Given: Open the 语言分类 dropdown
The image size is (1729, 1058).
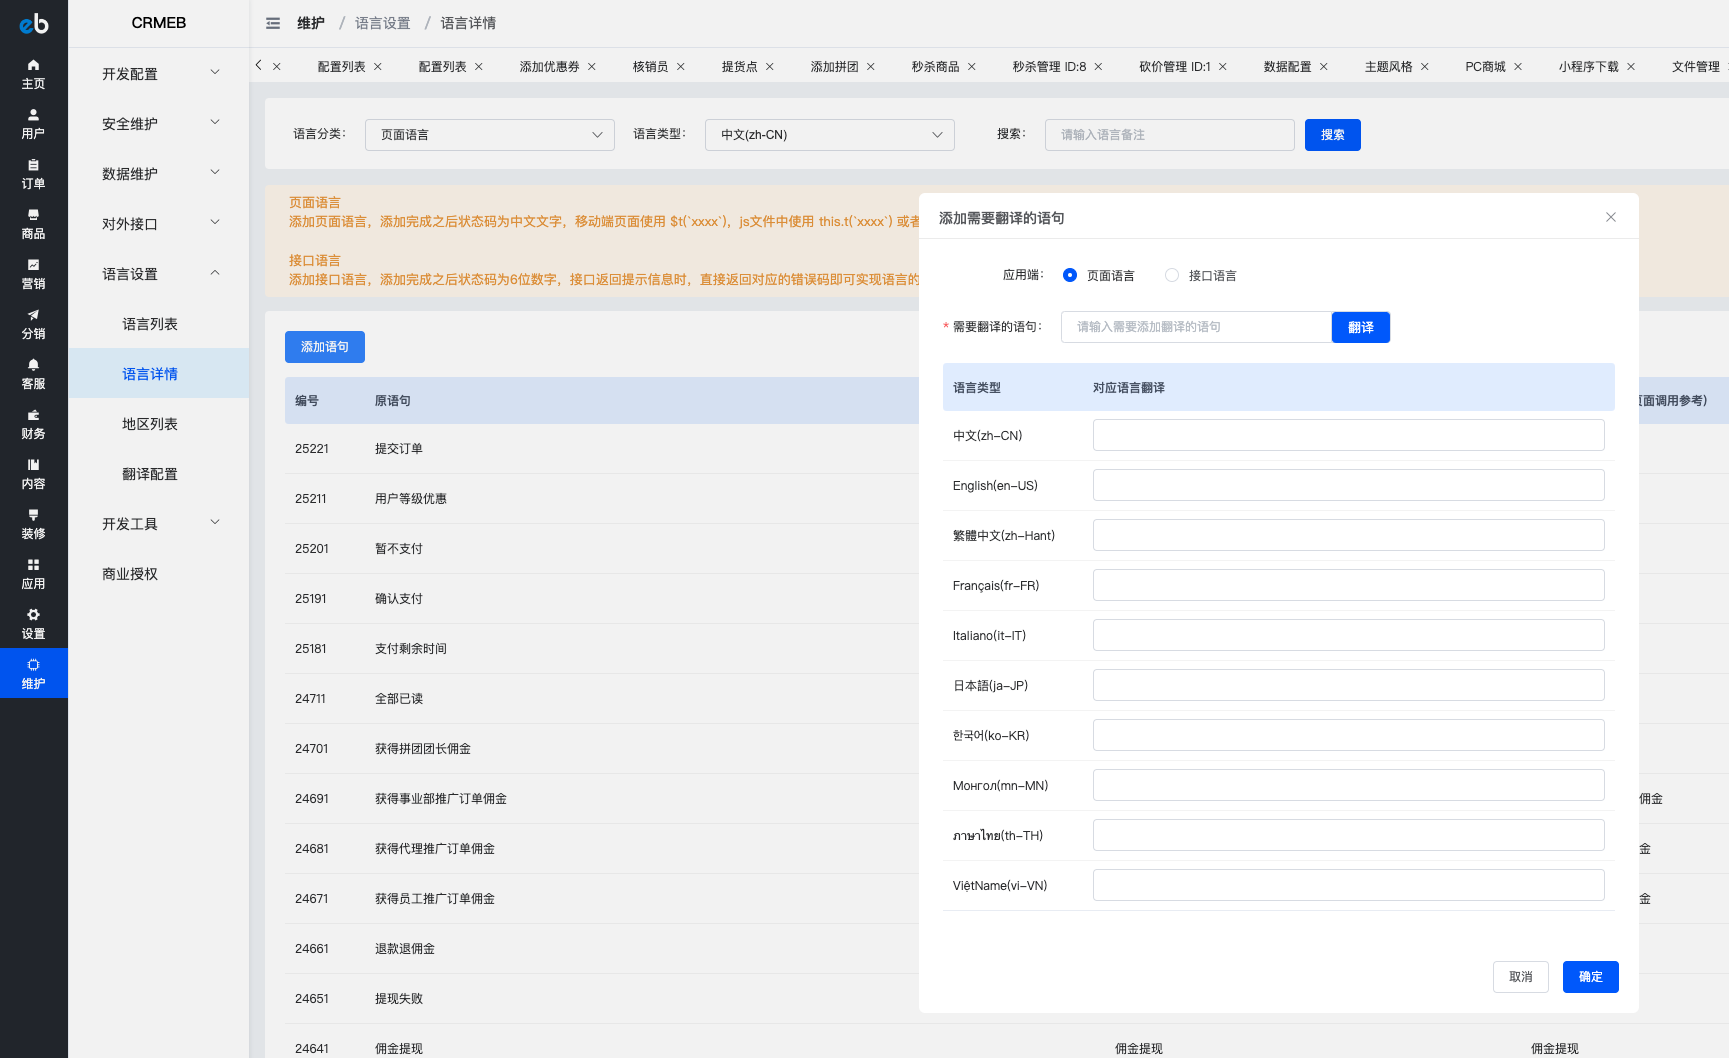Looking at the screenshot, I should [x=490, y=135].
